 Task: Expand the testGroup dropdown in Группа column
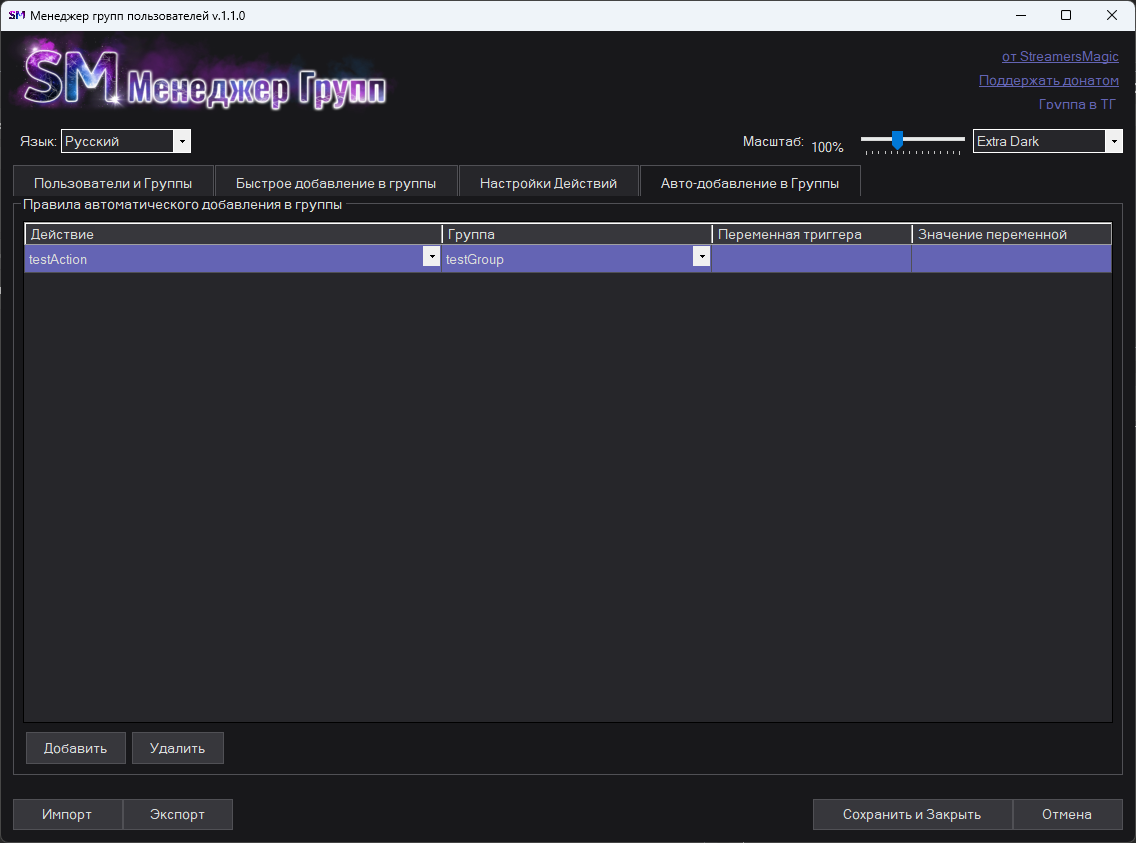702,258
